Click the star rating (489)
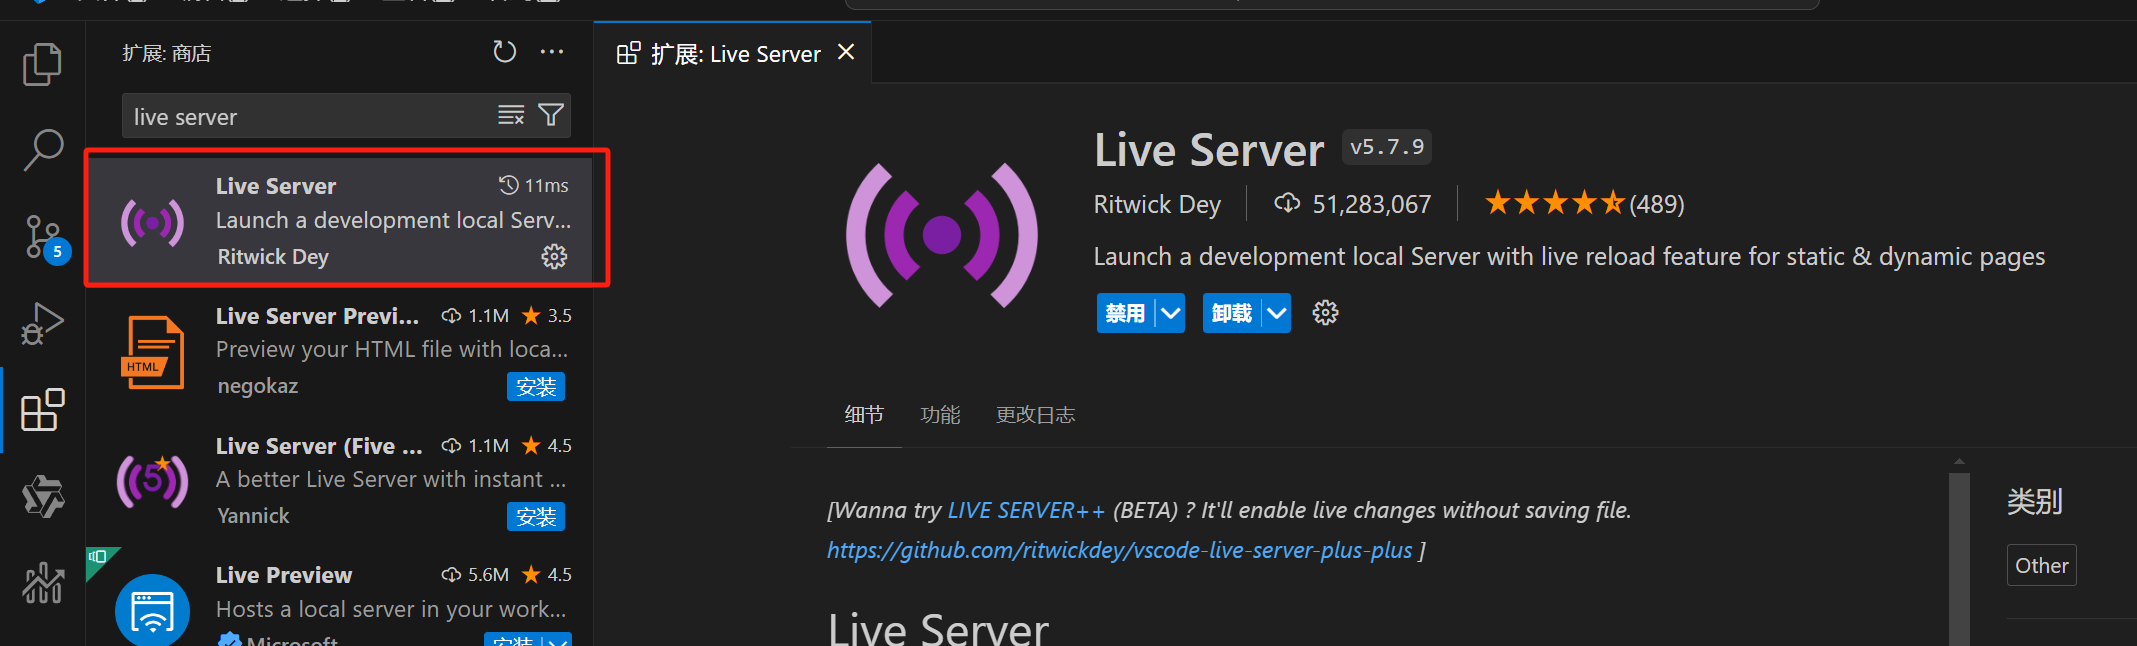 click(x=1584, y=204)
